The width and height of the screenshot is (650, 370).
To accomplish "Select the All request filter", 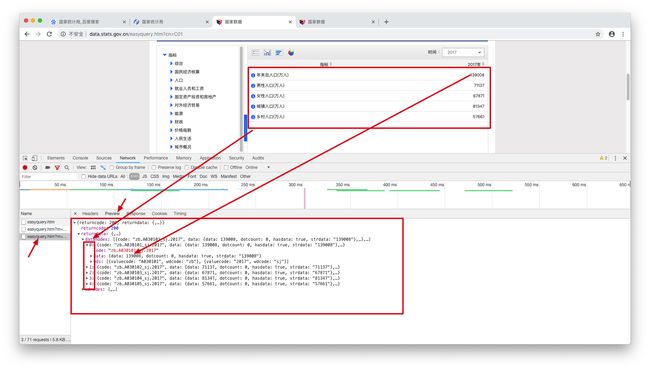I will point(123,177).
